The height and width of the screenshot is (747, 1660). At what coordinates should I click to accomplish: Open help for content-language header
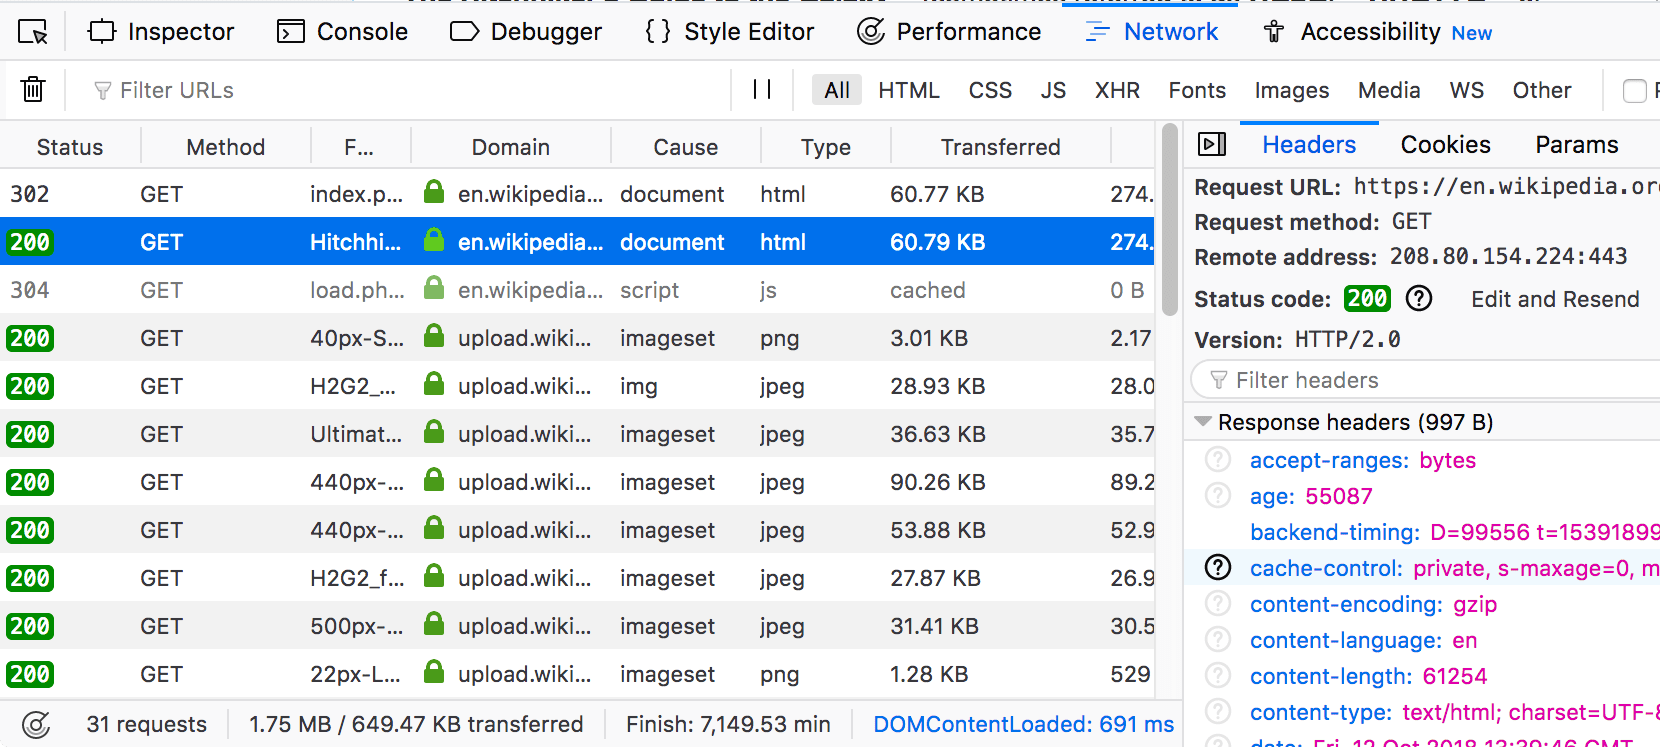click(1218, 640)
